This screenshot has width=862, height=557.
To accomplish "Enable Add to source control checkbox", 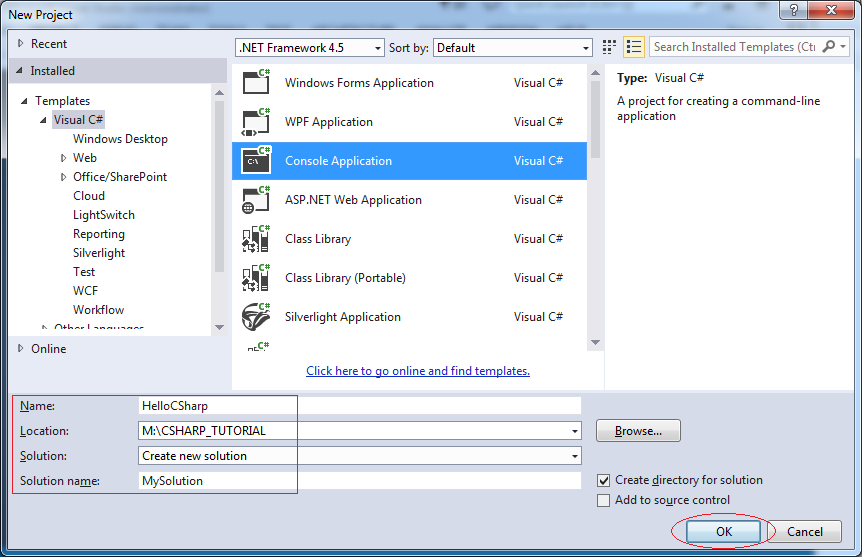I will [604, 500].
